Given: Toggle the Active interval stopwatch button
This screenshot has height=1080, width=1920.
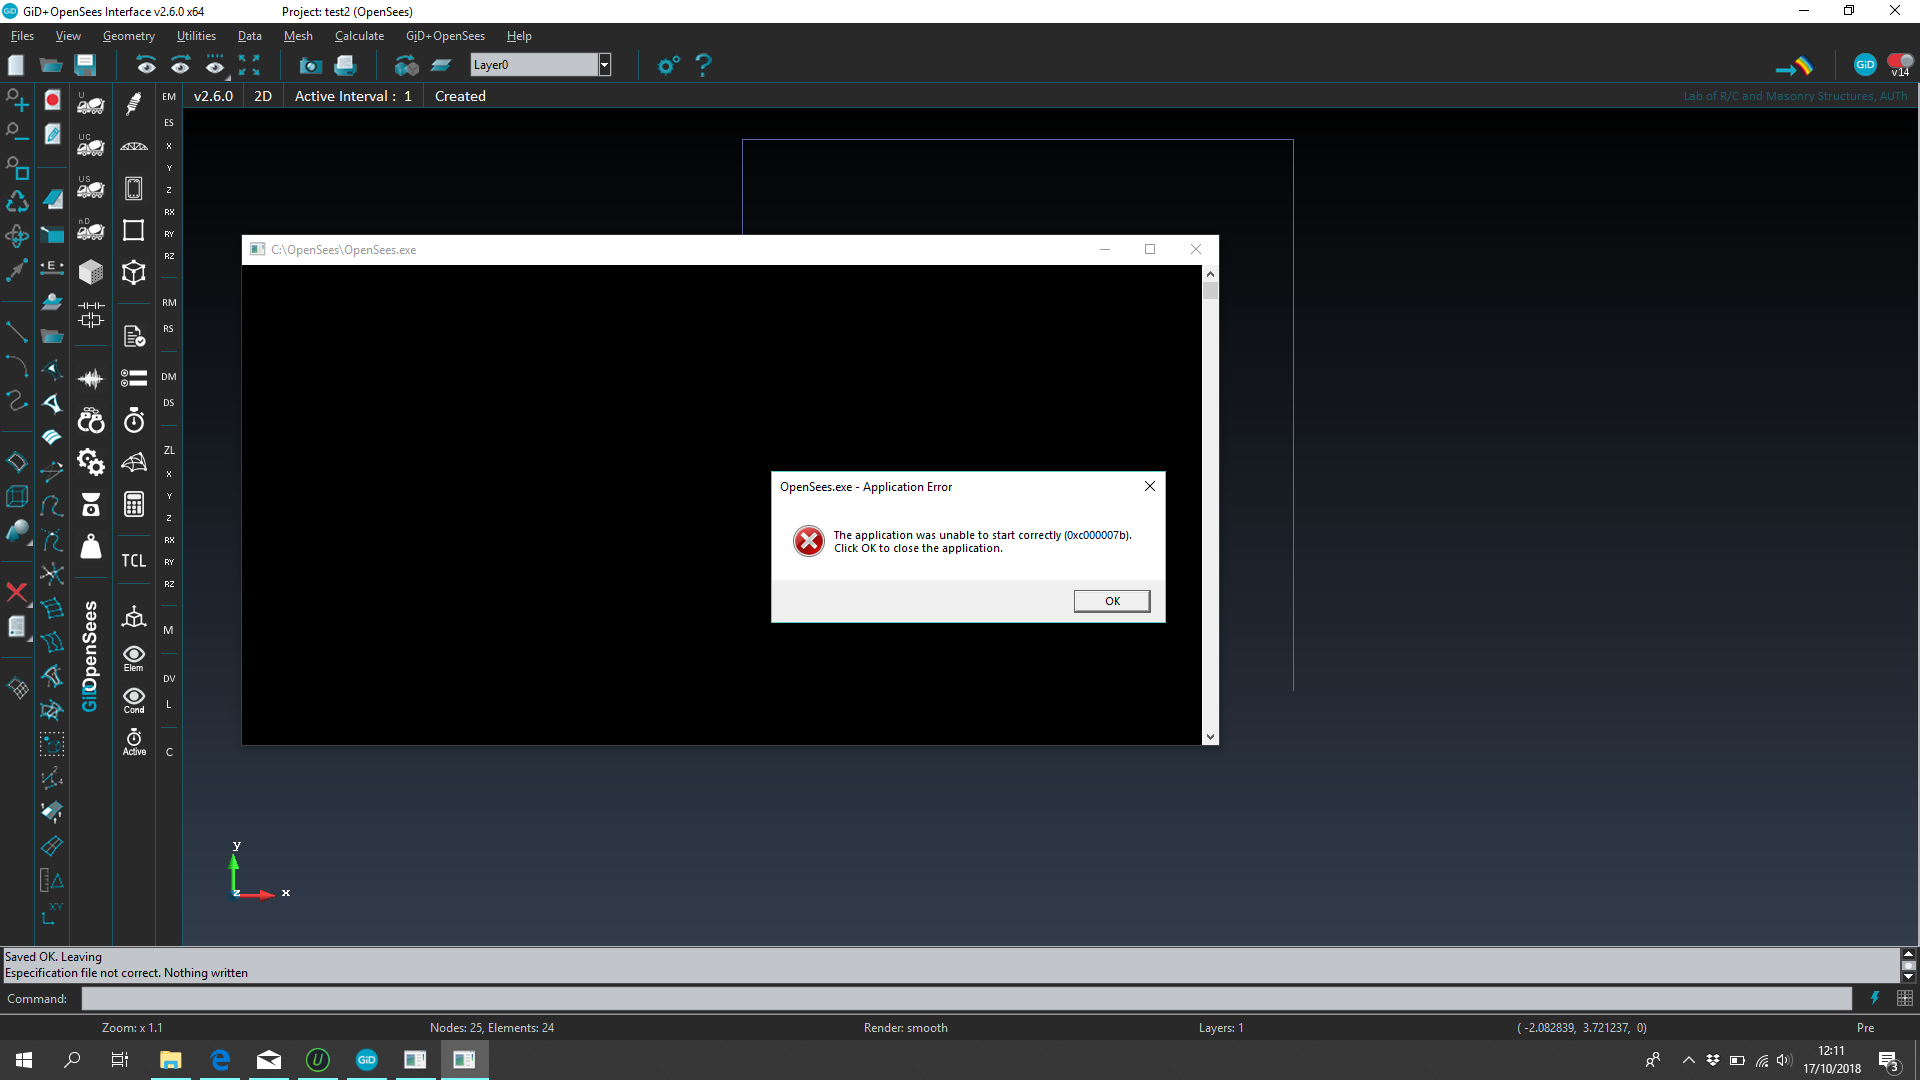Looking at the screenshot, I should pos(134,741).
